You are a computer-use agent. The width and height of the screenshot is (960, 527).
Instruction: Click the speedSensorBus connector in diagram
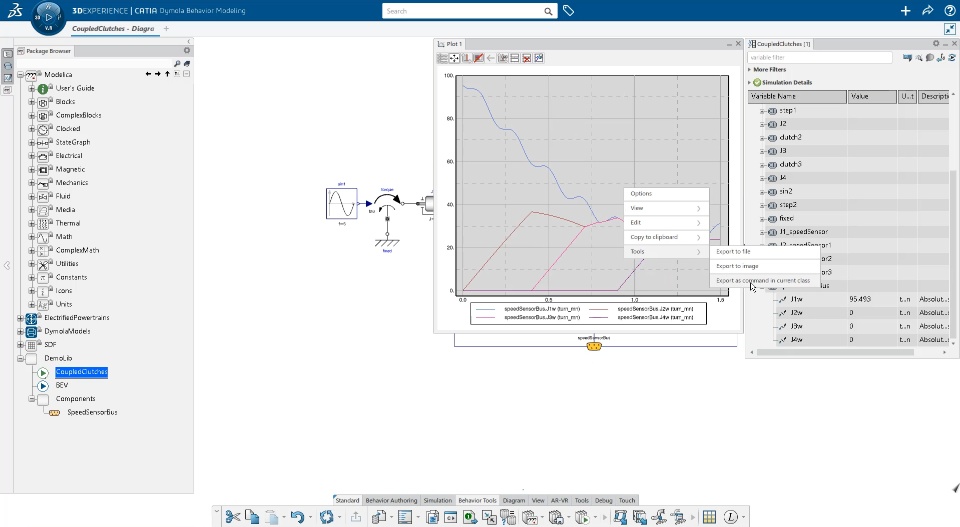click(x=594, y=346)
